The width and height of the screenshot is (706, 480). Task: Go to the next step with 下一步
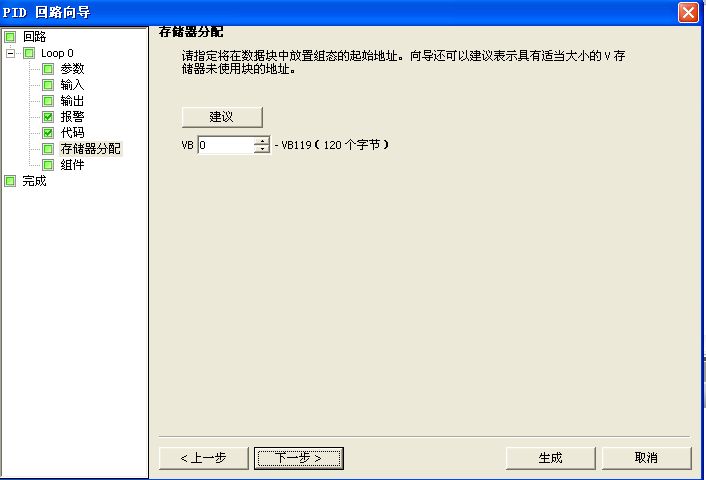[x=299, y=458]
